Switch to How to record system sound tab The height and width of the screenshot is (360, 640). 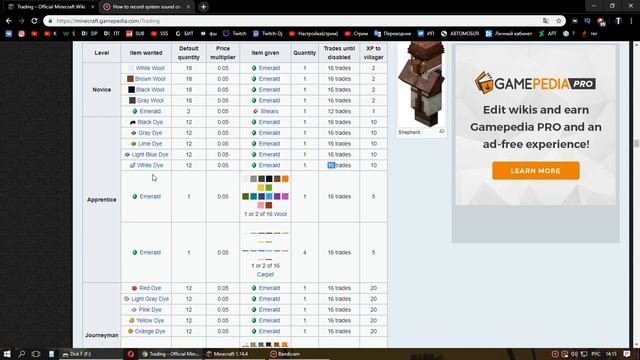(146, 7)
